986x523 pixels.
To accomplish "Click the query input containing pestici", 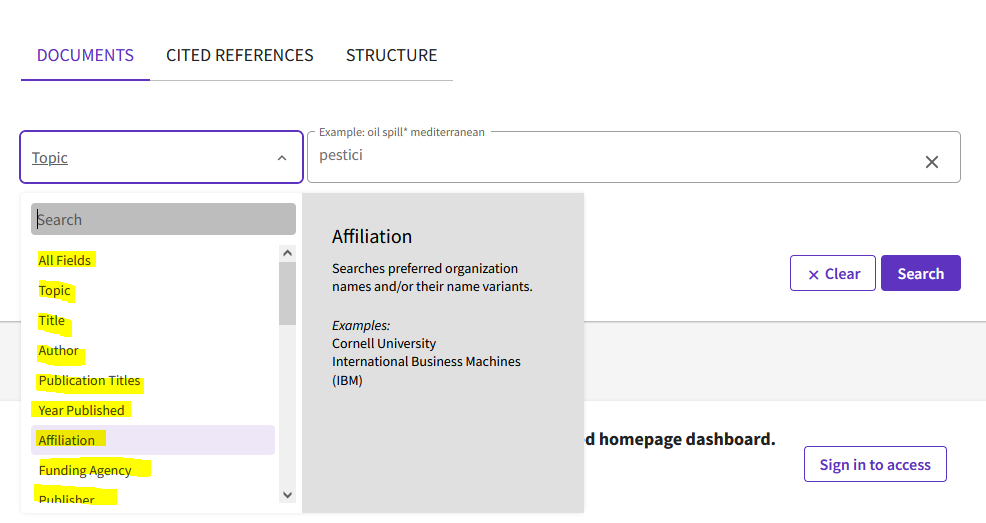I will pos(610,157).
